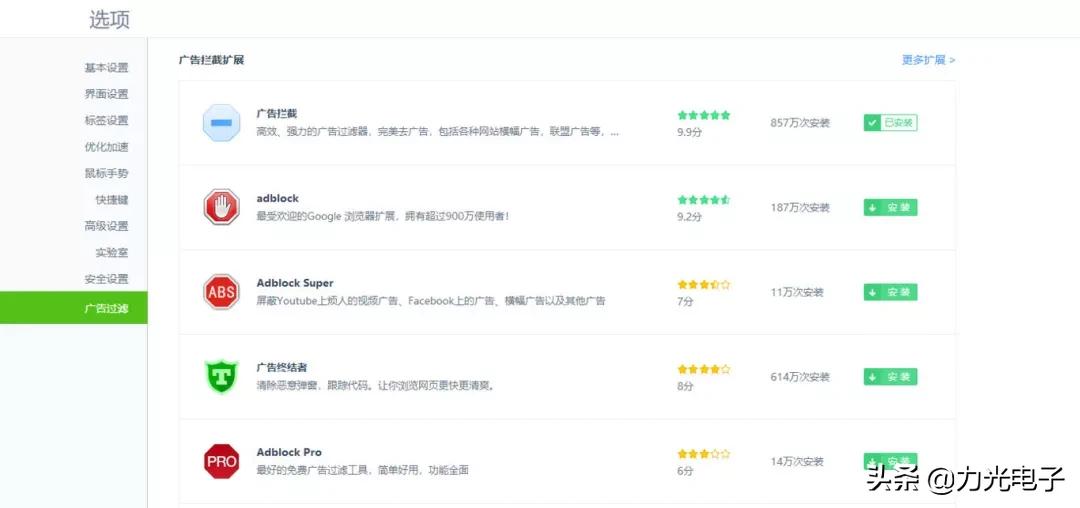Click the Adblock Super title
This screenshot has width=1080, height=508.
(x=295, y=283)
